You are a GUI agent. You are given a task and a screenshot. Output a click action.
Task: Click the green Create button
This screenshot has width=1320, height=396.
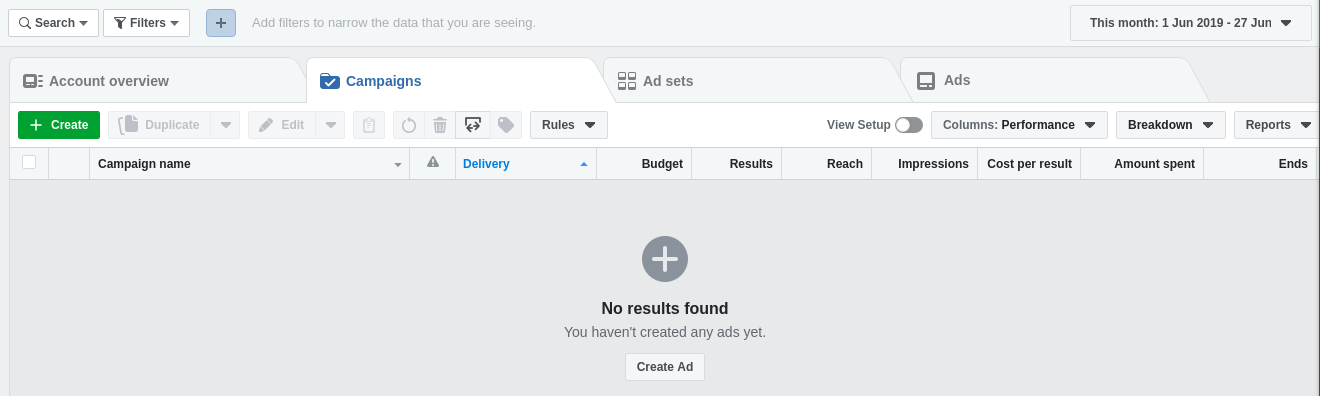(59, 125)
